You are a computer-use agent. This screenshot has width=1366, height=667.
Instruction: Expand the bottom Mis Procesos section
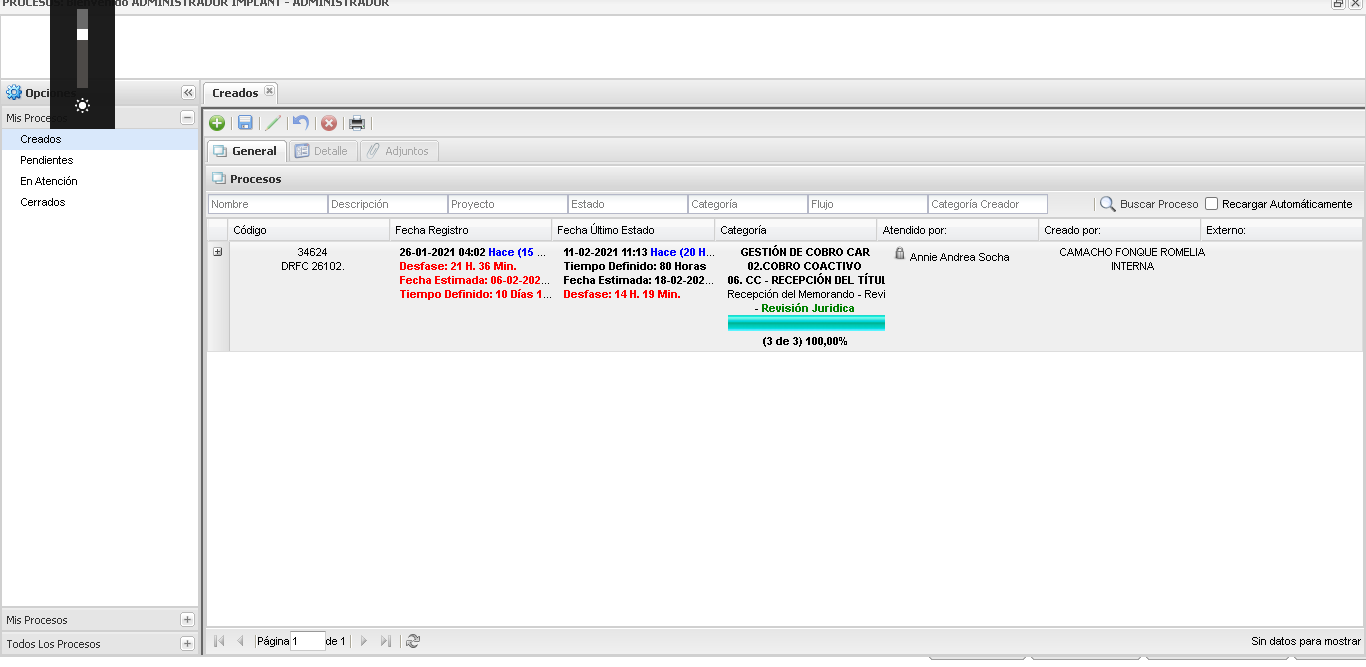point(187,620)
